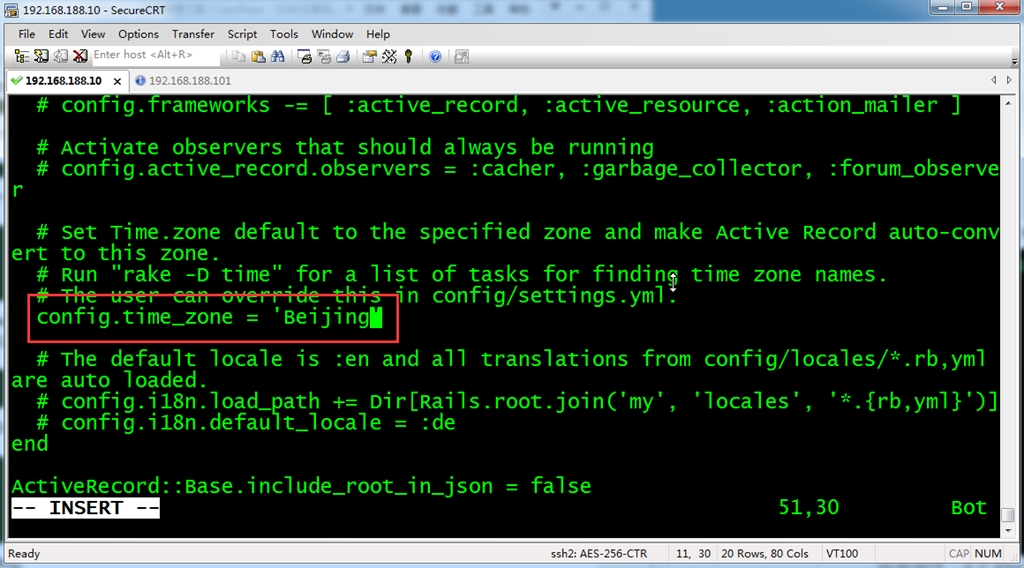
Task: Click the Reconnect toolbar icon
Action: [x=61, y=57]
